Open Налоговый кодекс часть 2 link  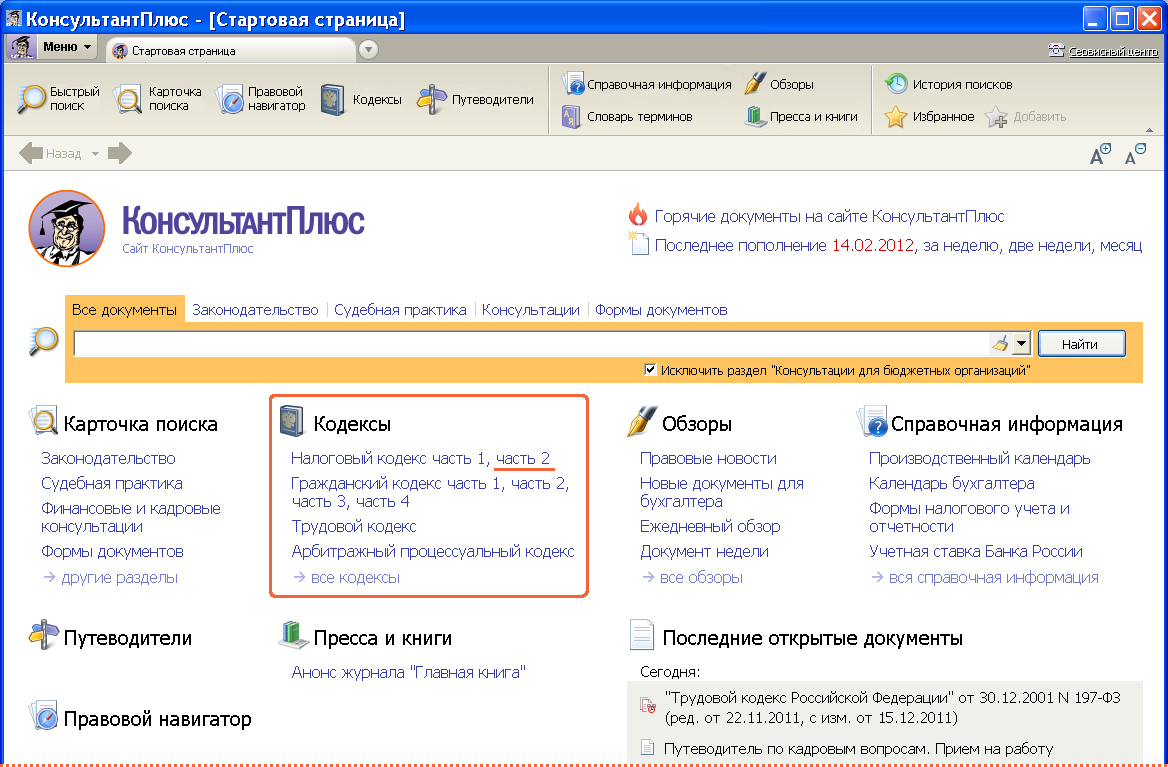[523, 459]
